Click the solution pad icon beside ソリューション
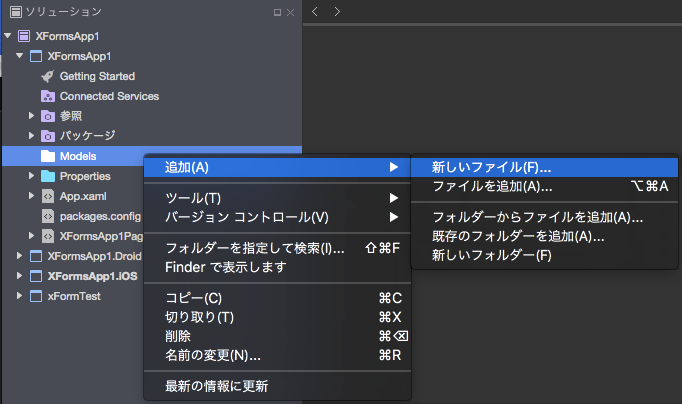Image resolution: width=682 pixels, height=404 pixels. [x=16, y=12]
